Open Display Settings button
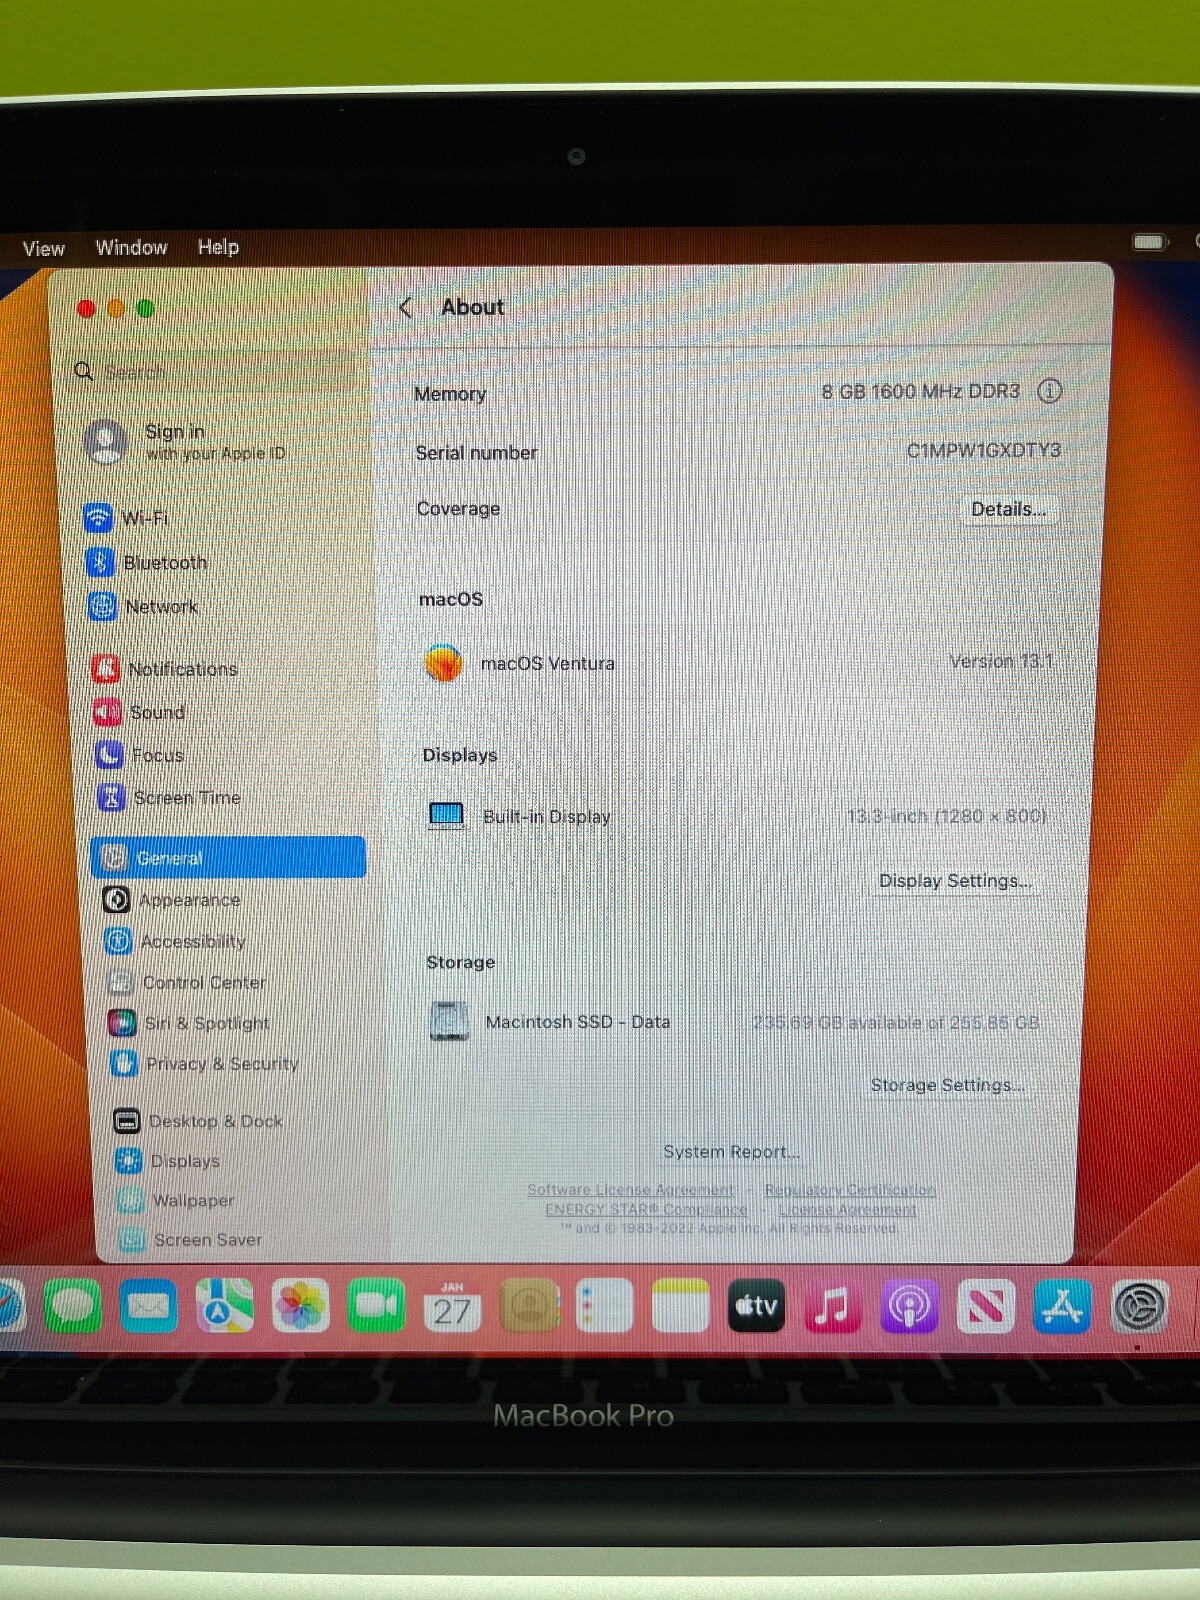Viewport: 1200px width, 1600px height. [x=955, y=881]
